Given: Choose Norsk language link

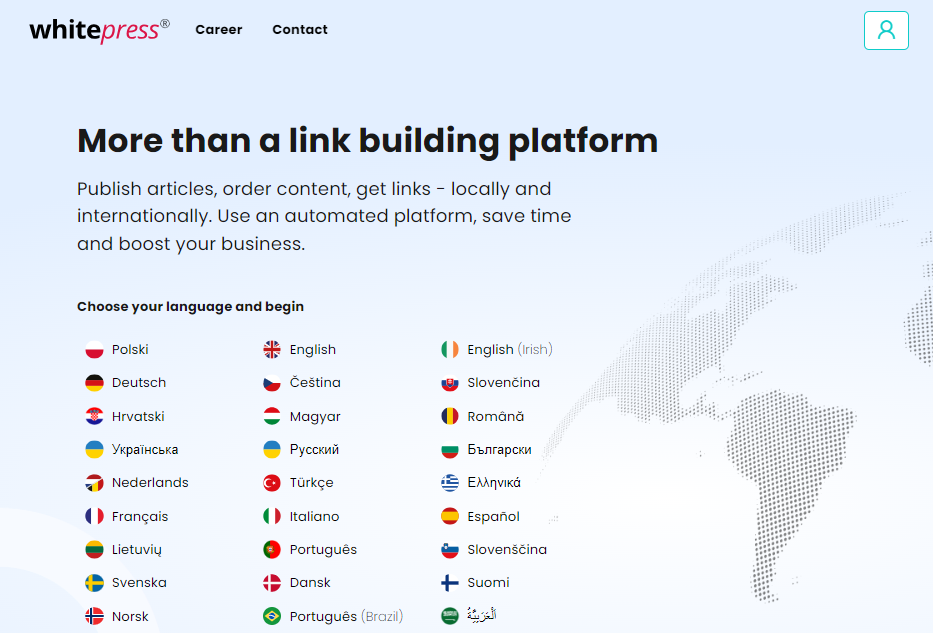Looking at the screenshot, I should [130, 617].
